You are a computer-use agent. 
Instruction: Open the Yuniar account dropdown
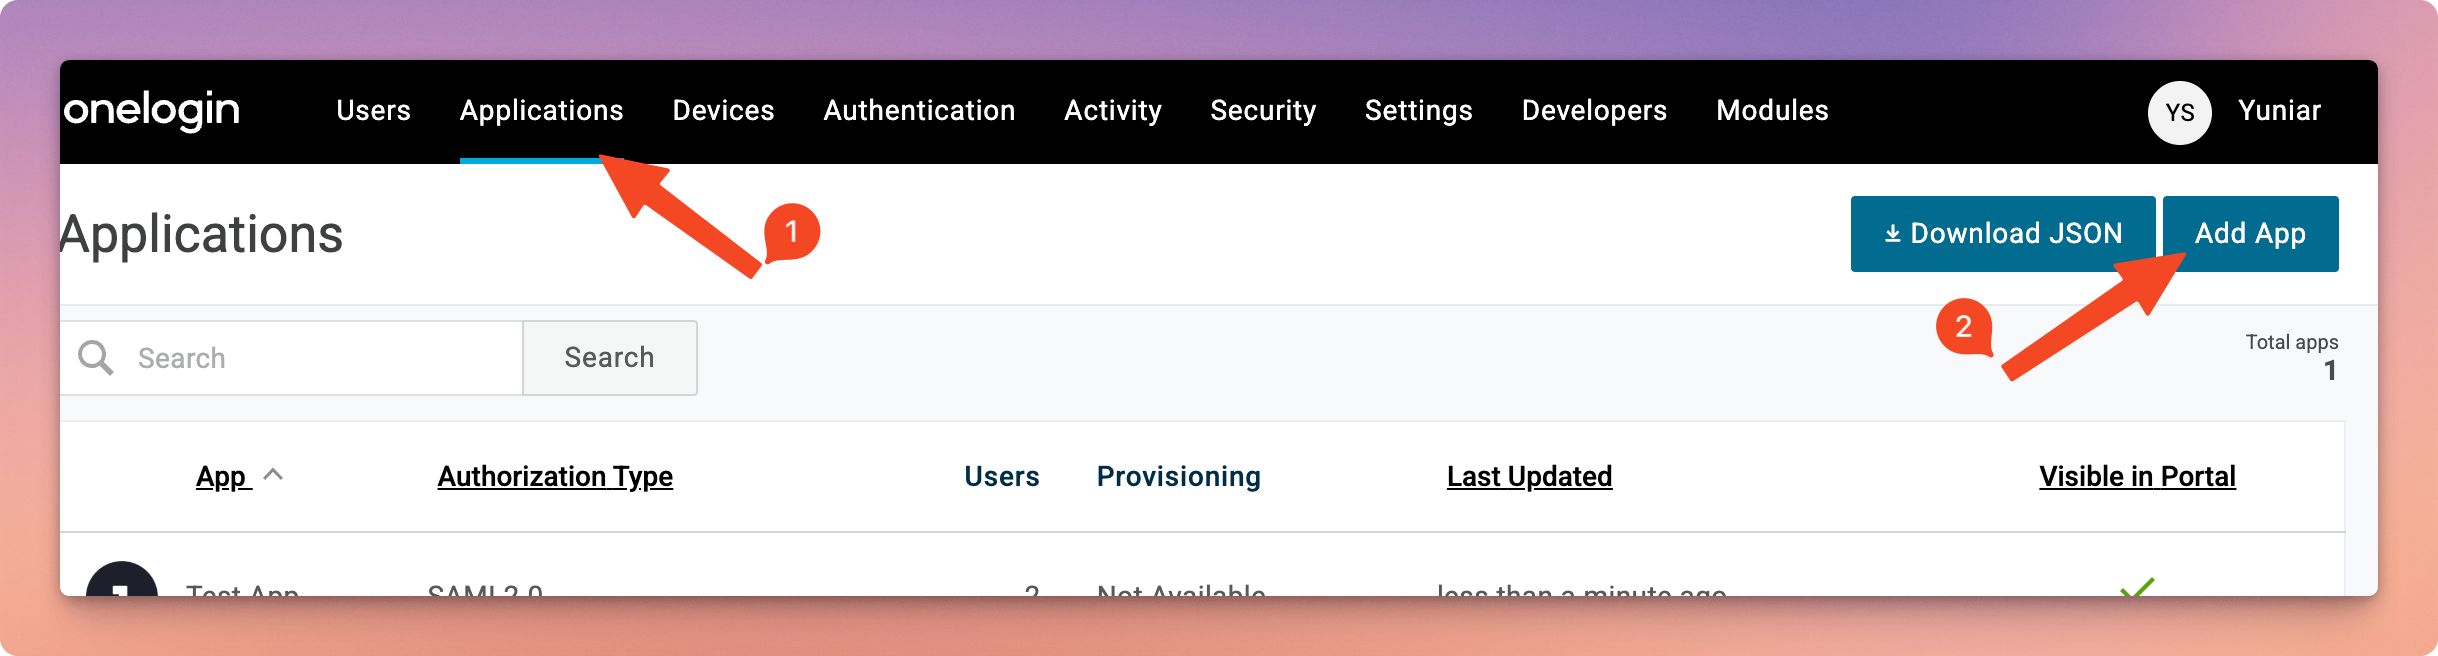(2279, 110)
